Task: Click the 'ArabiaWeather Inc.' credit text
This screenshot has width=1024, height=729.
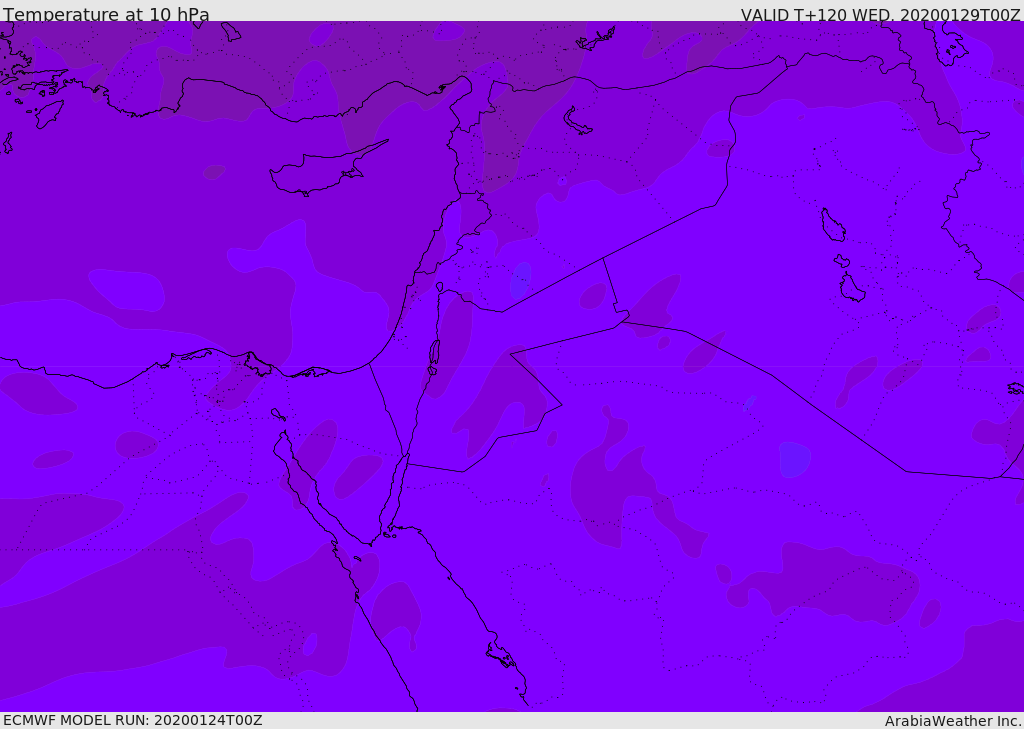Action: 954,721
